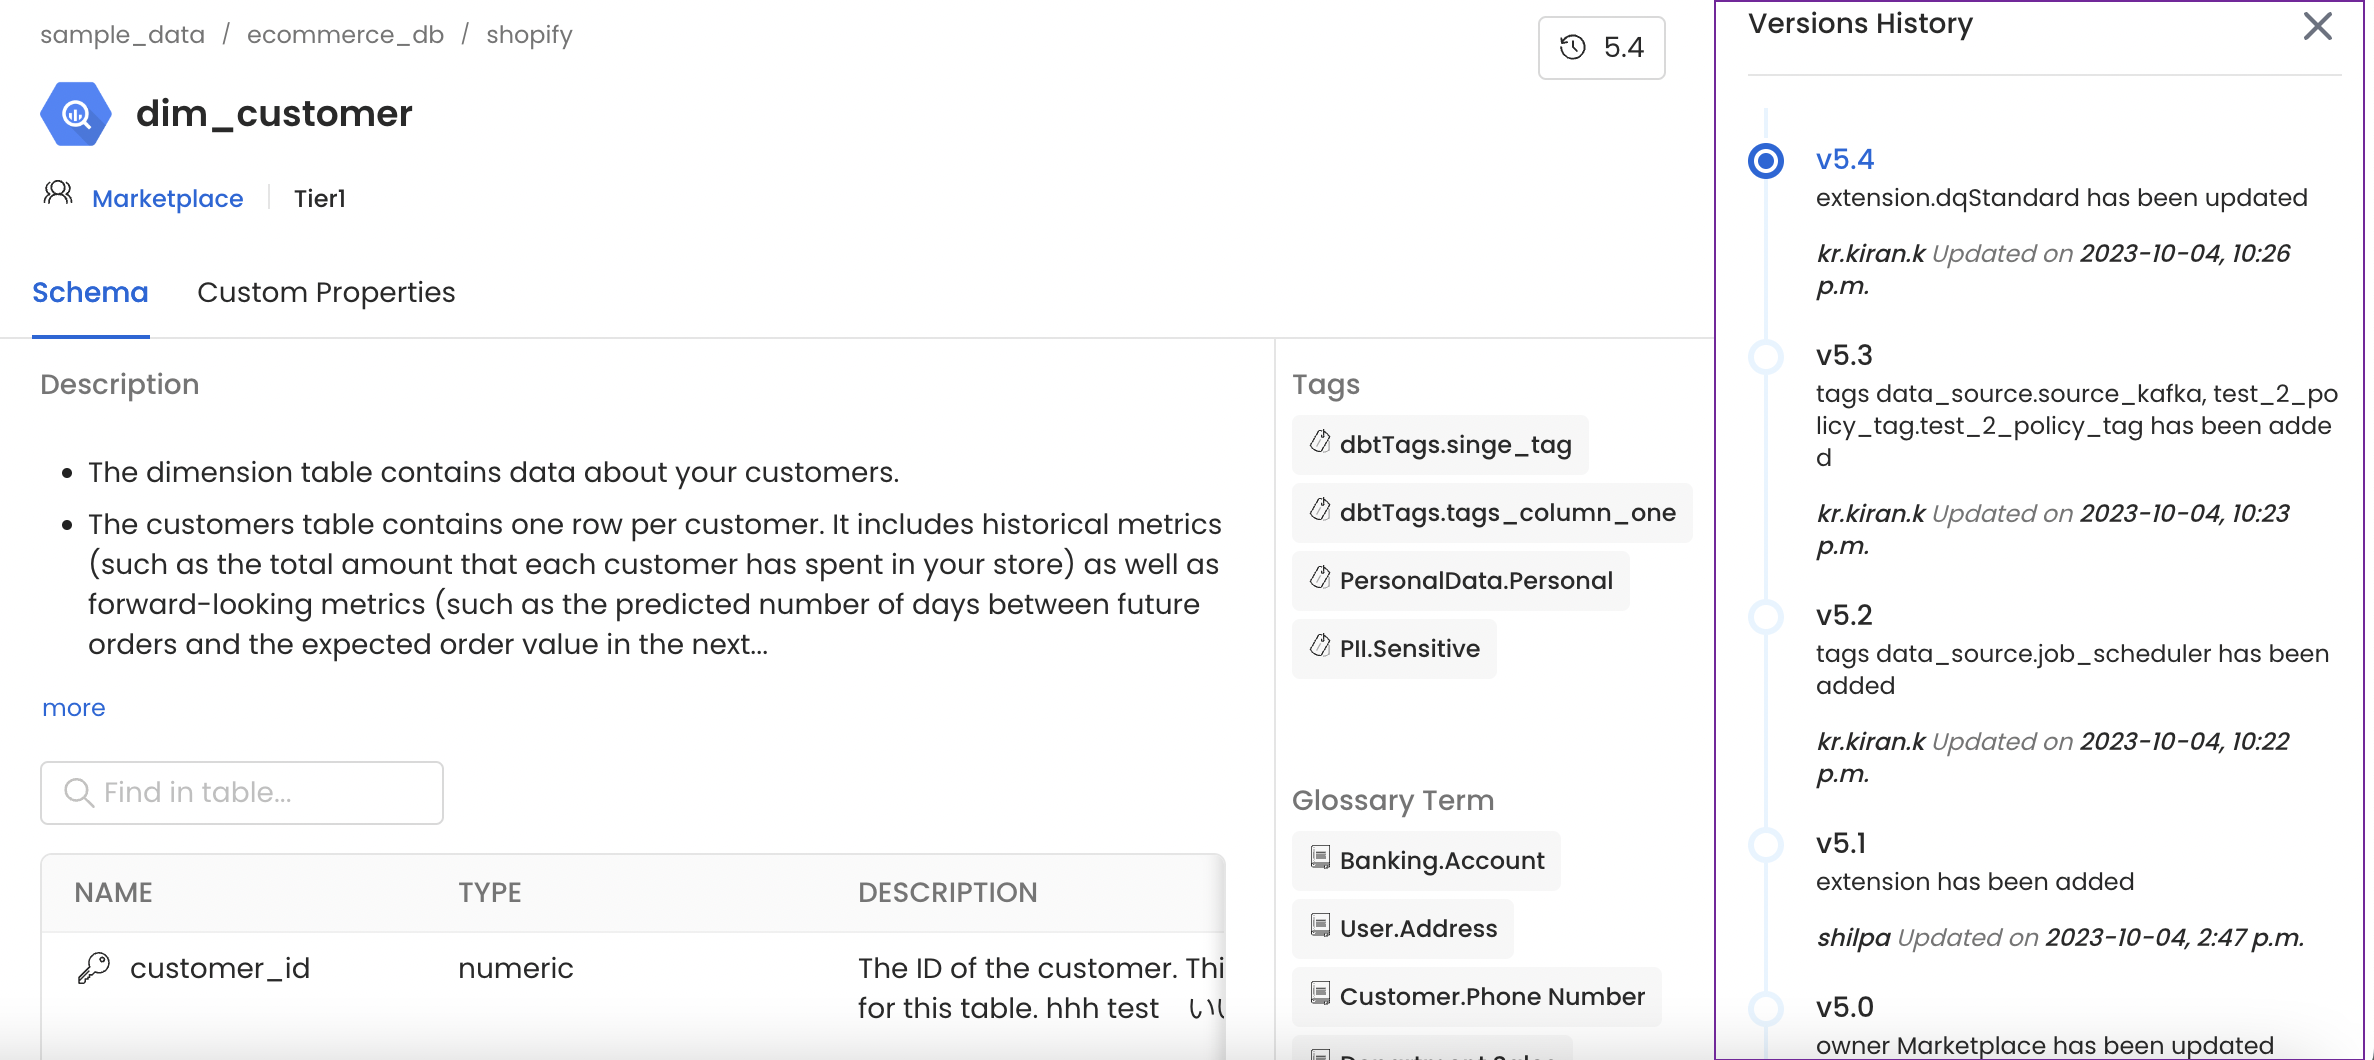Image resolution: width=2374 pixels, height=1060 pixels.
Task: Select the v5.2 version timeline marker
Action: [1766, 616]
